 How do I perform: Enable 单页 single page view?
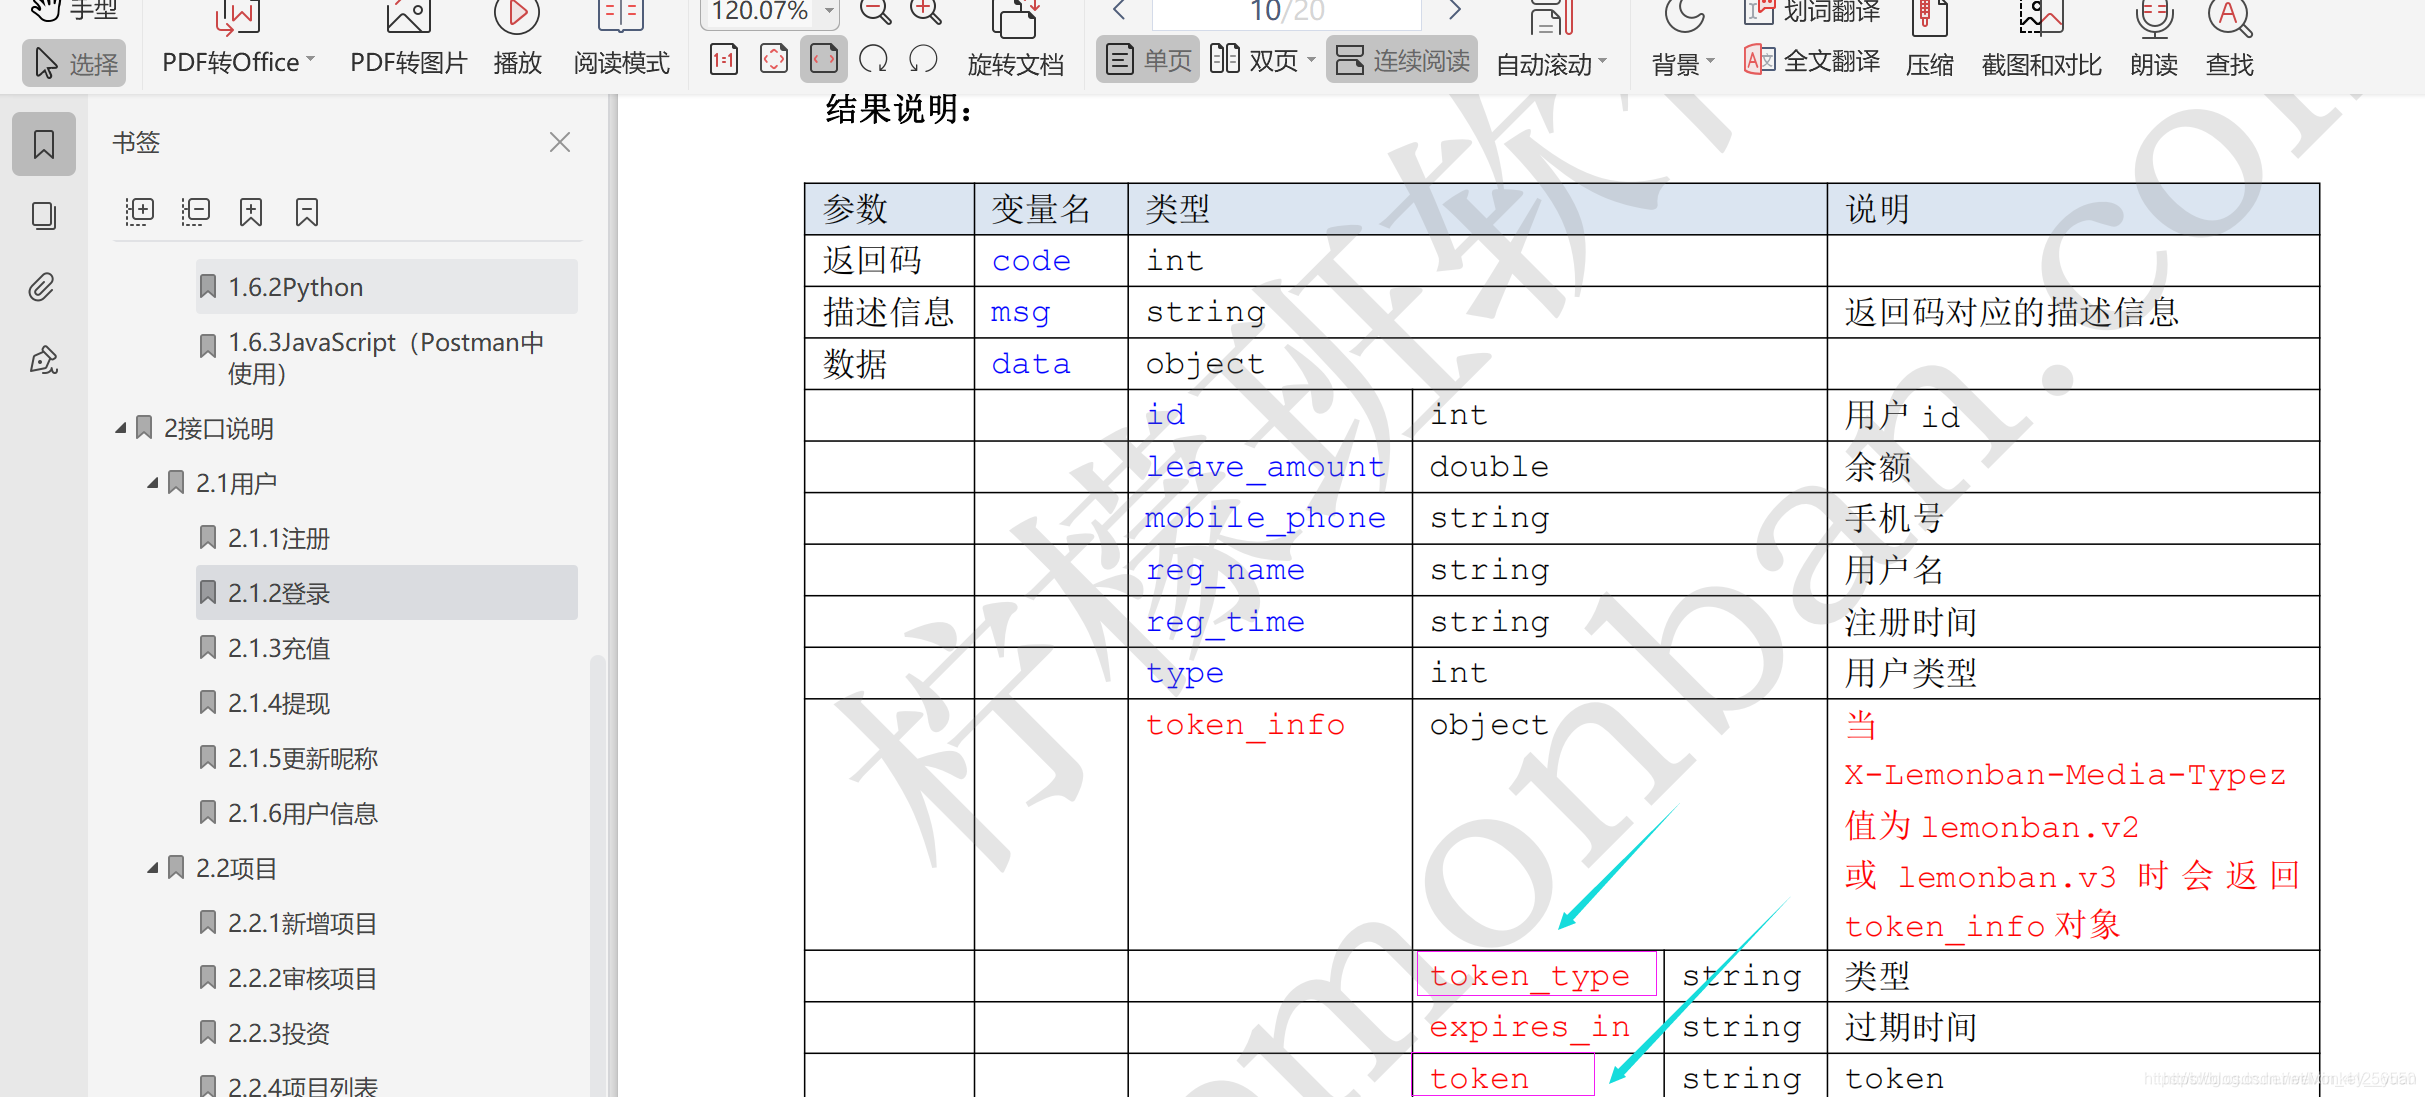(x=1148, y=60)
